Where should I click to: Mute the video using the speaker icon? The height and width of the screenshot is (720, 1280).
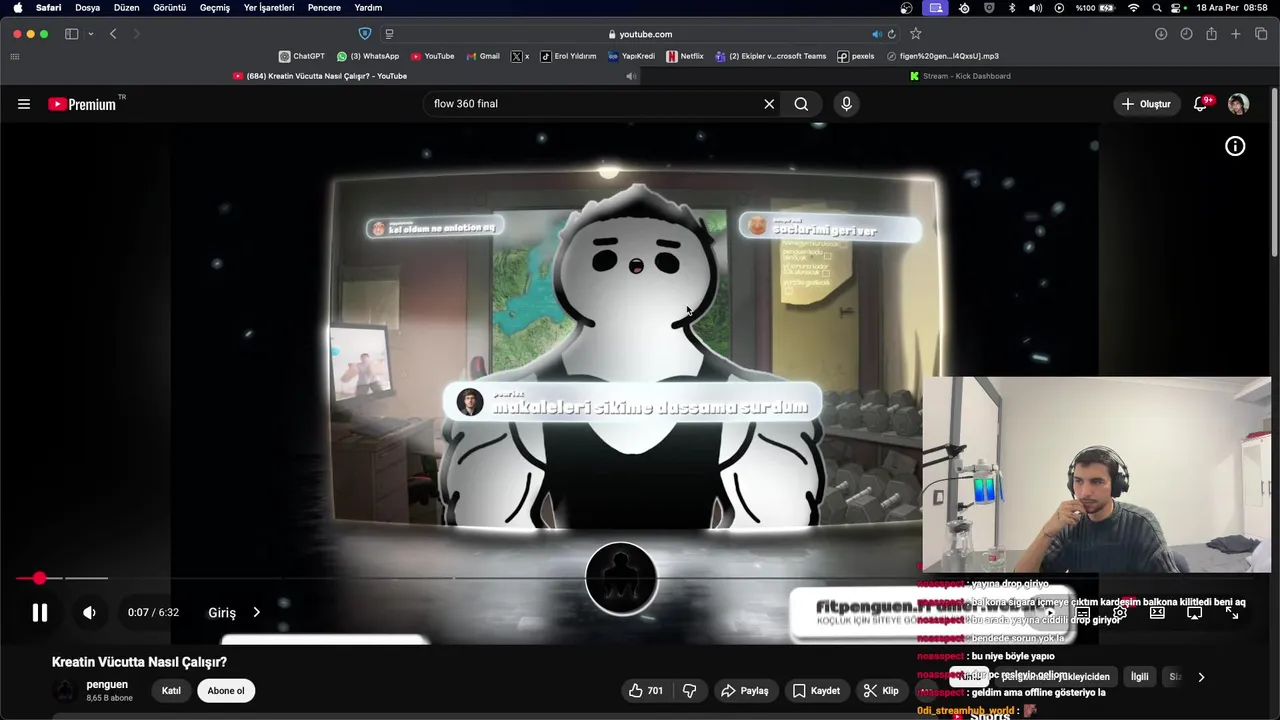point(89,613)
